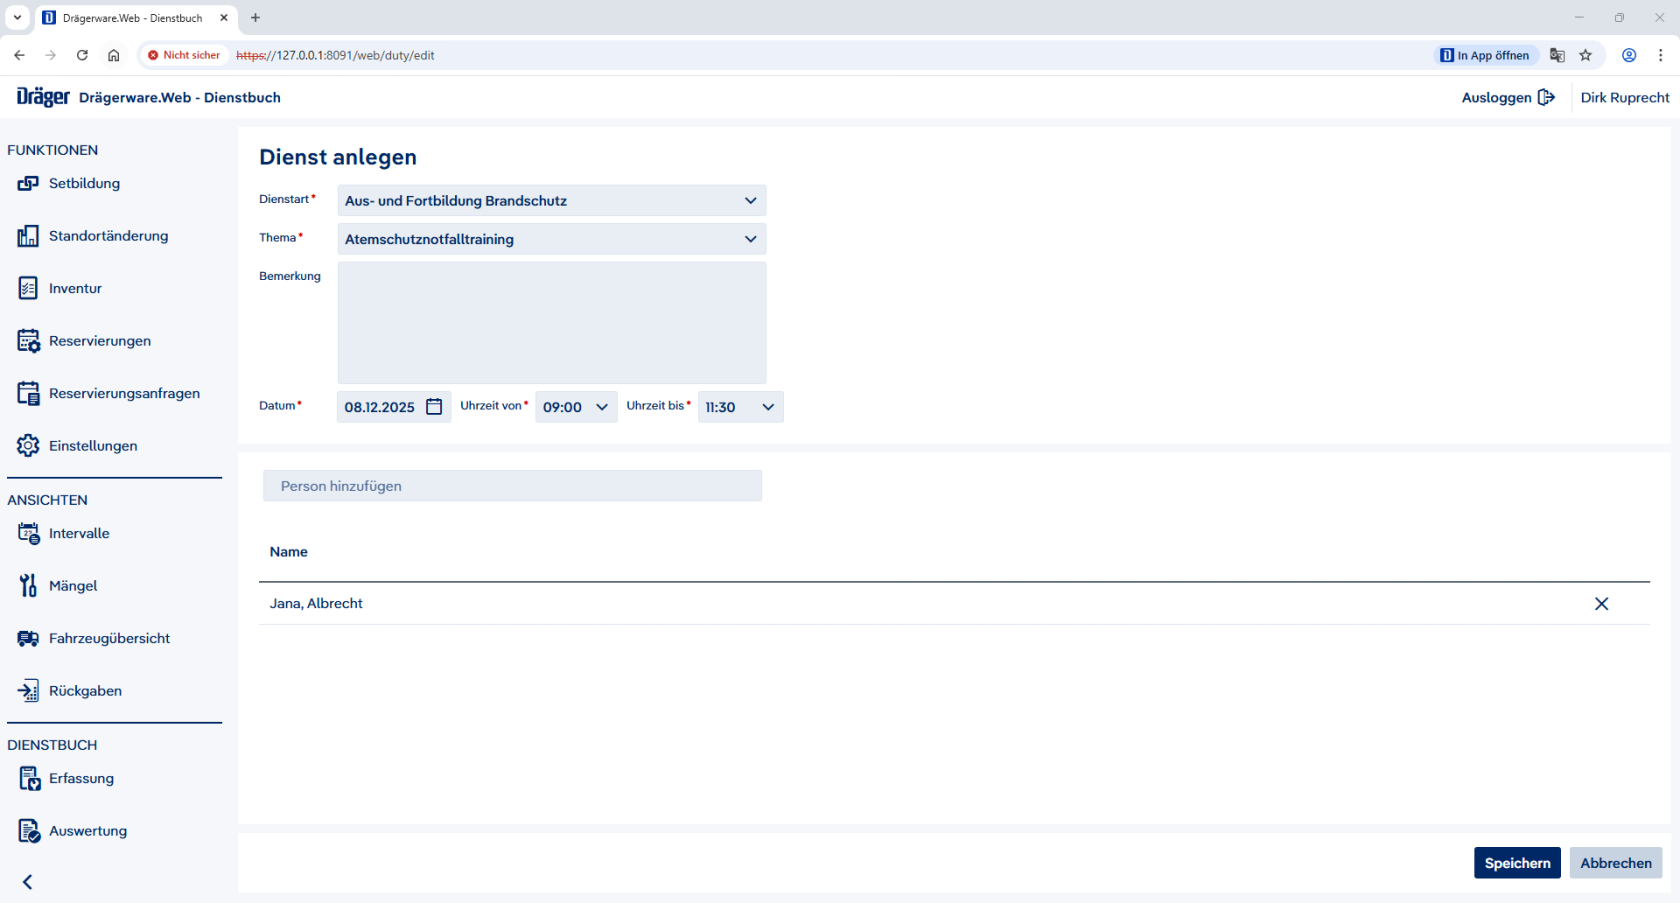The height and width of the screenshot is (903, 1680).
Task: Open the Setbildung function icon
Action: click(28, 184)
